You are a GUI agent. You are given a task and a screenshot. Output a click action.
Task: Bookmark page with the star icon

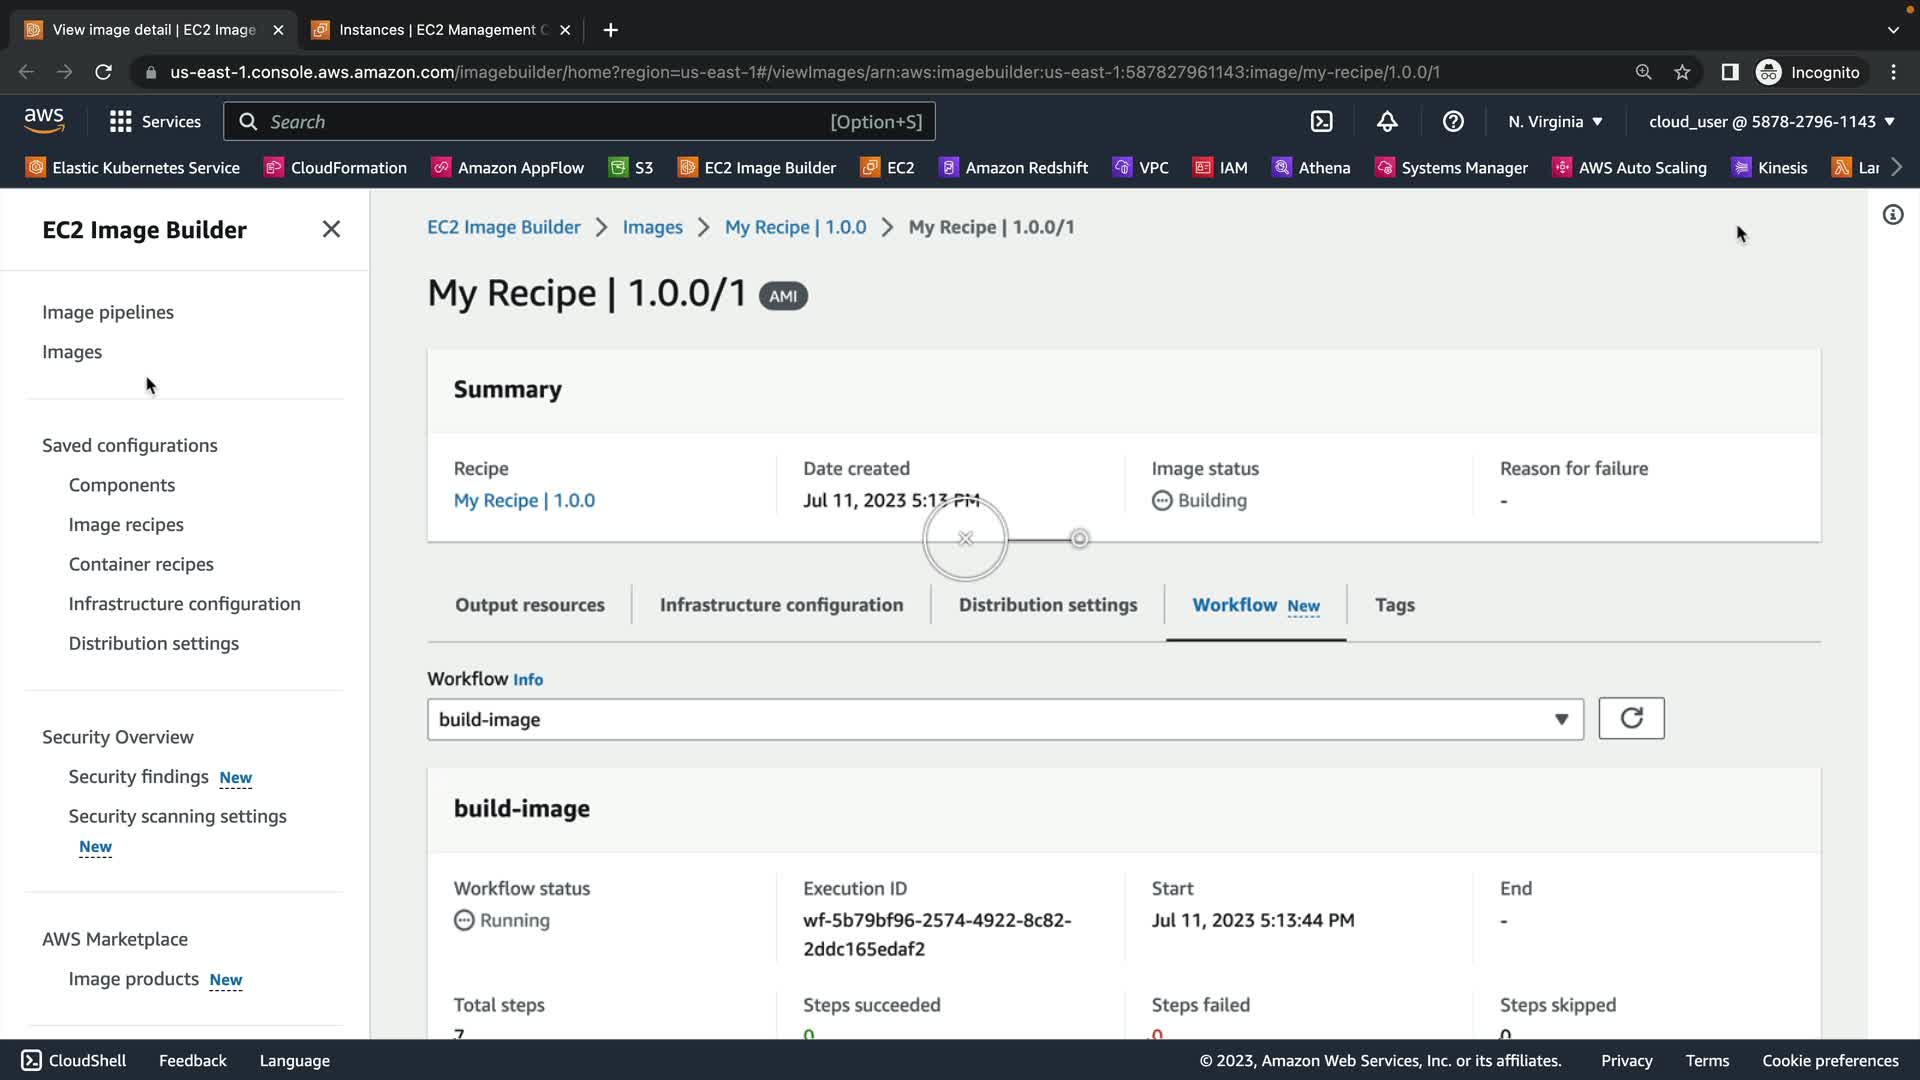[x=1682, y=72]
